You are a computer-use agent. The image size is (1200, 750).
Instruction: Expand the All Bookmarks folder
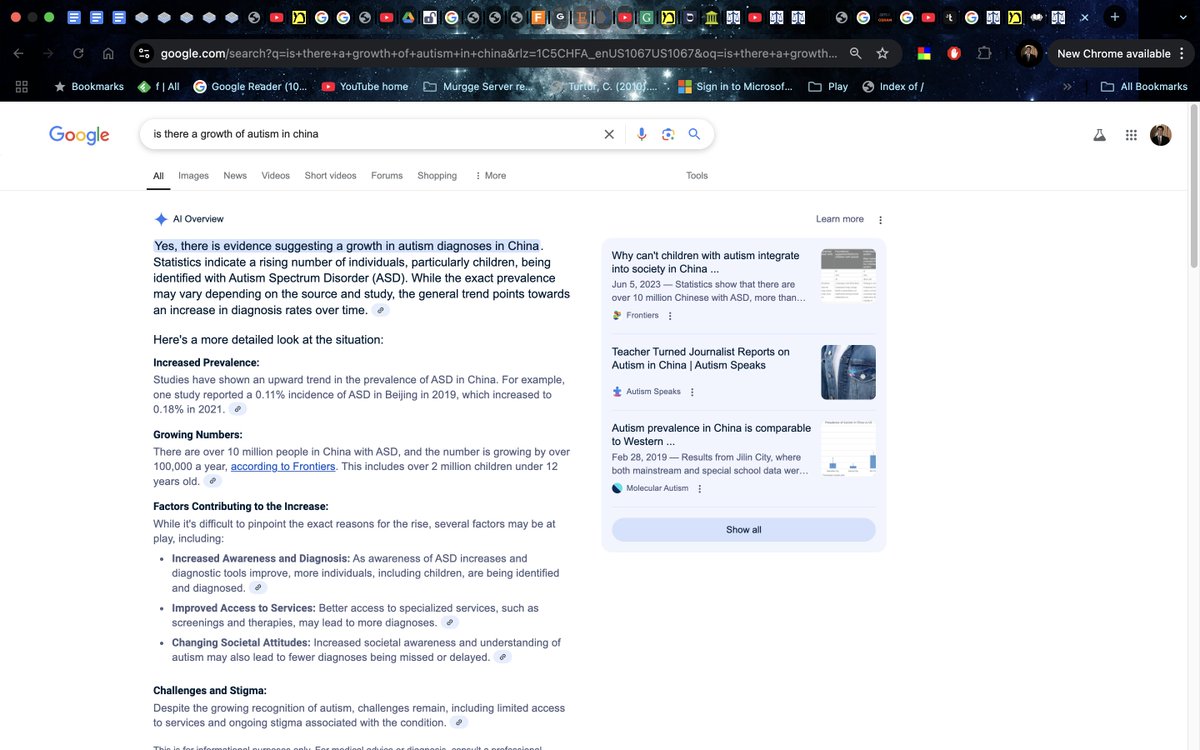click(x=1143, y=87)
